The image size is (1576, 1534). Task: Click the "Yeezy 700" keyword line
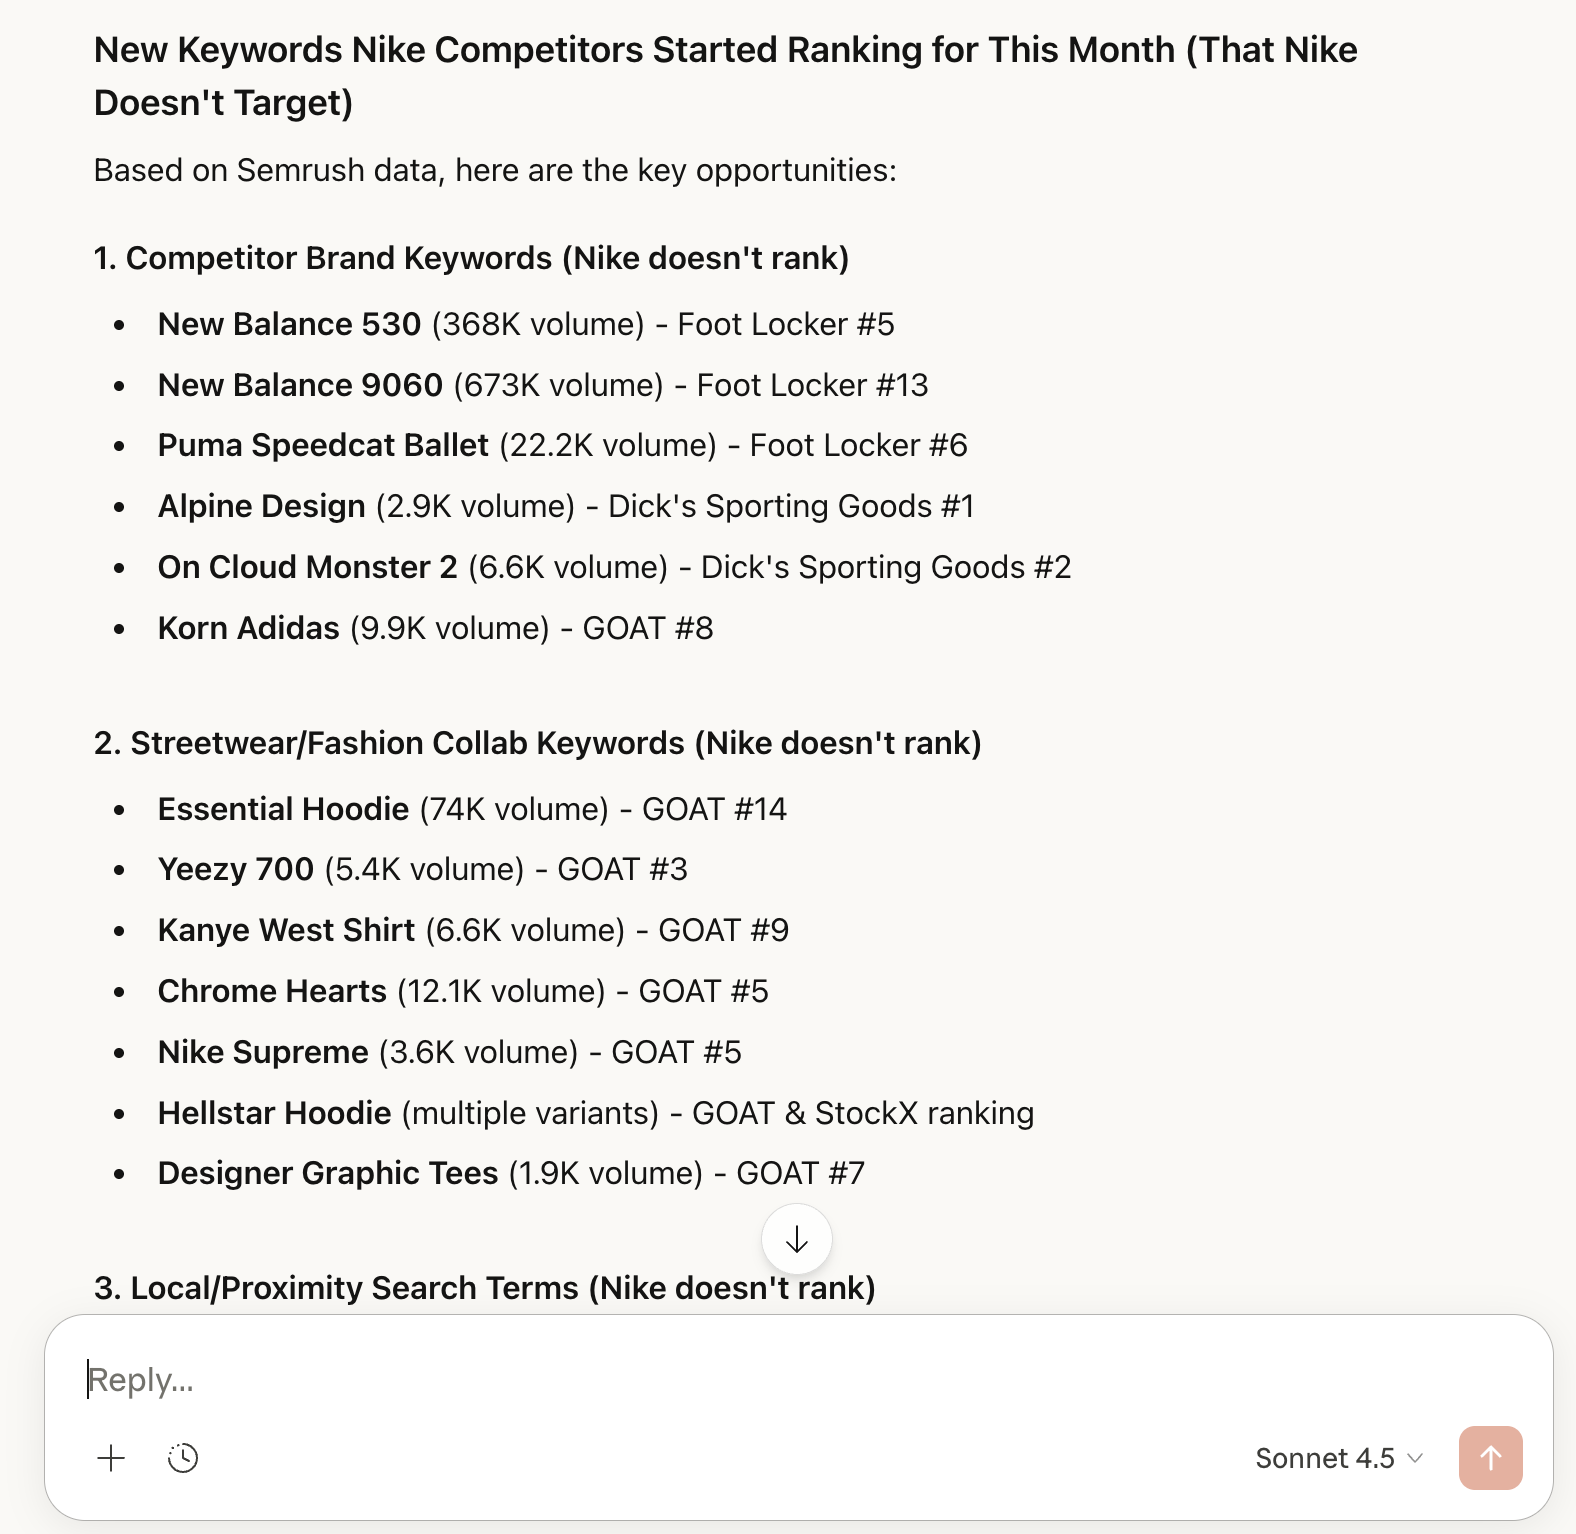(x=235, y=869)
